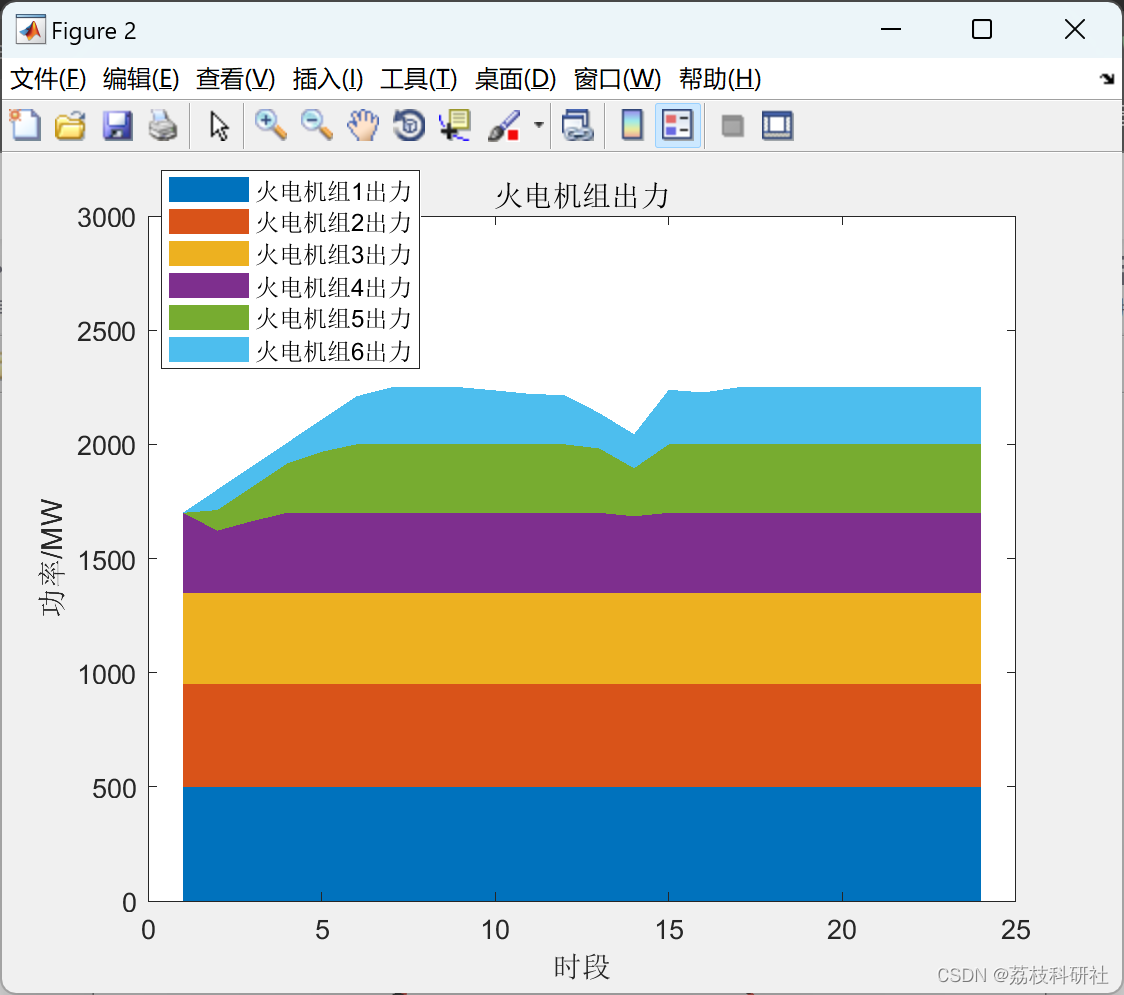Open the 查看(V) menu
Image resolution: width=1124 pixels, height=995 pixels.
(235, 79)
